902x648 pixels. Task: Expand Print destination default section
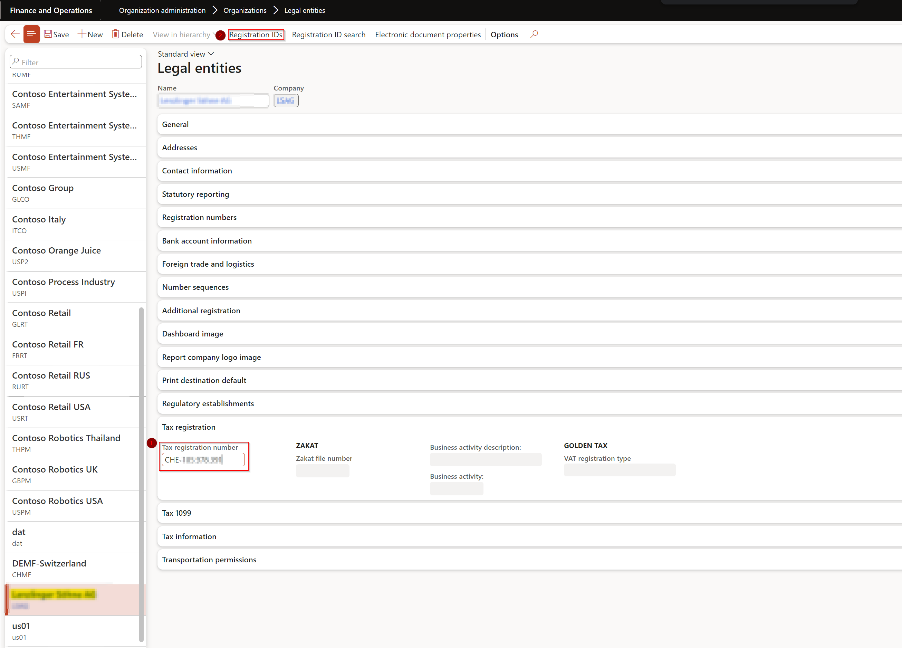529,380
